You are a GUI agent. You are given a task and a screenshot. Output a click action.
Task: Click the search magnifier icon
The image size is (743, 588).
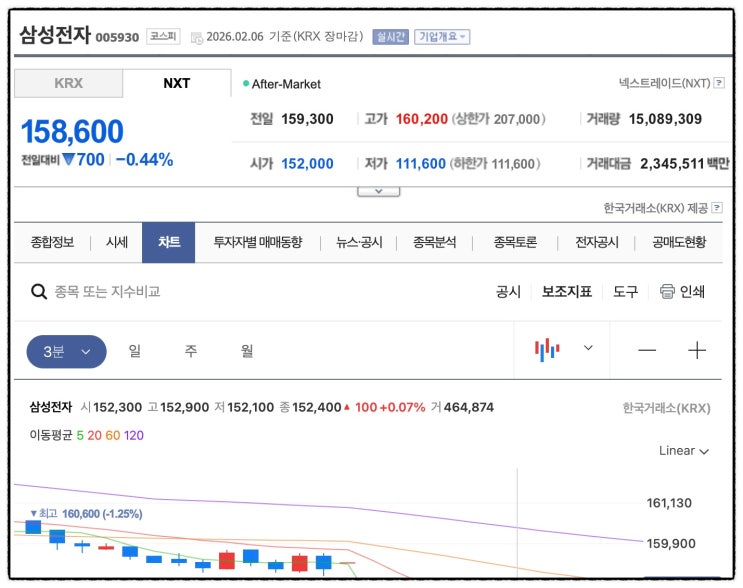click(x=38, y=291)
